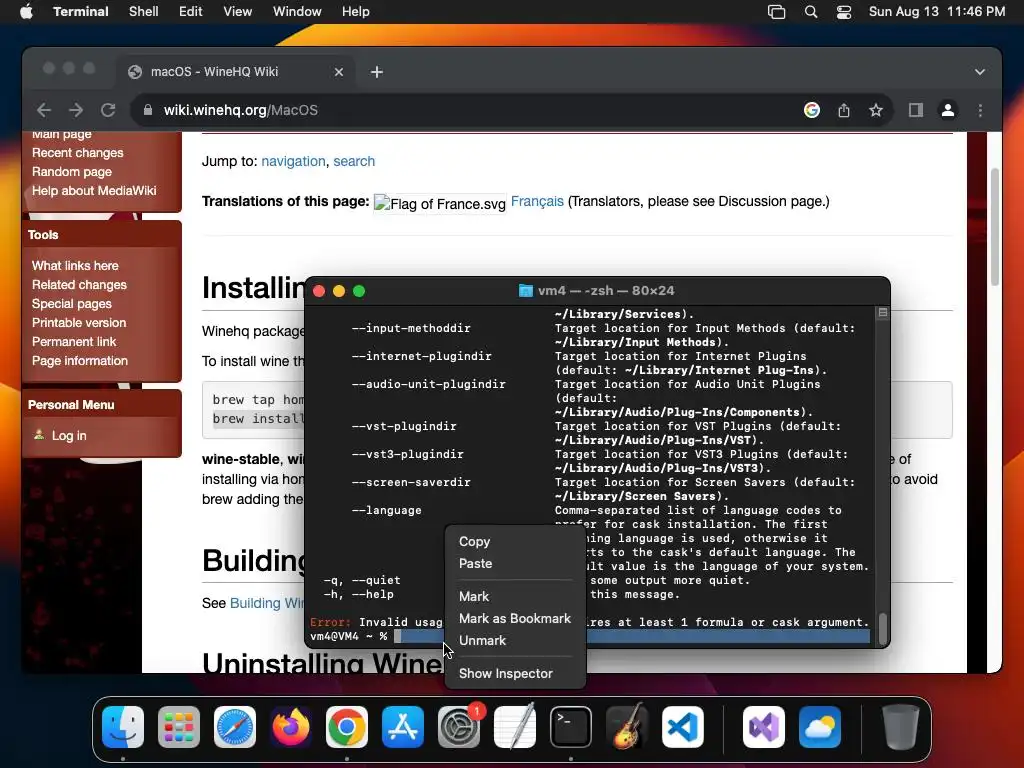Image resolution: width=1024 pixels, height=768 pixels.
Task: Open Chrome profile avatar
Action: point(948,110)
